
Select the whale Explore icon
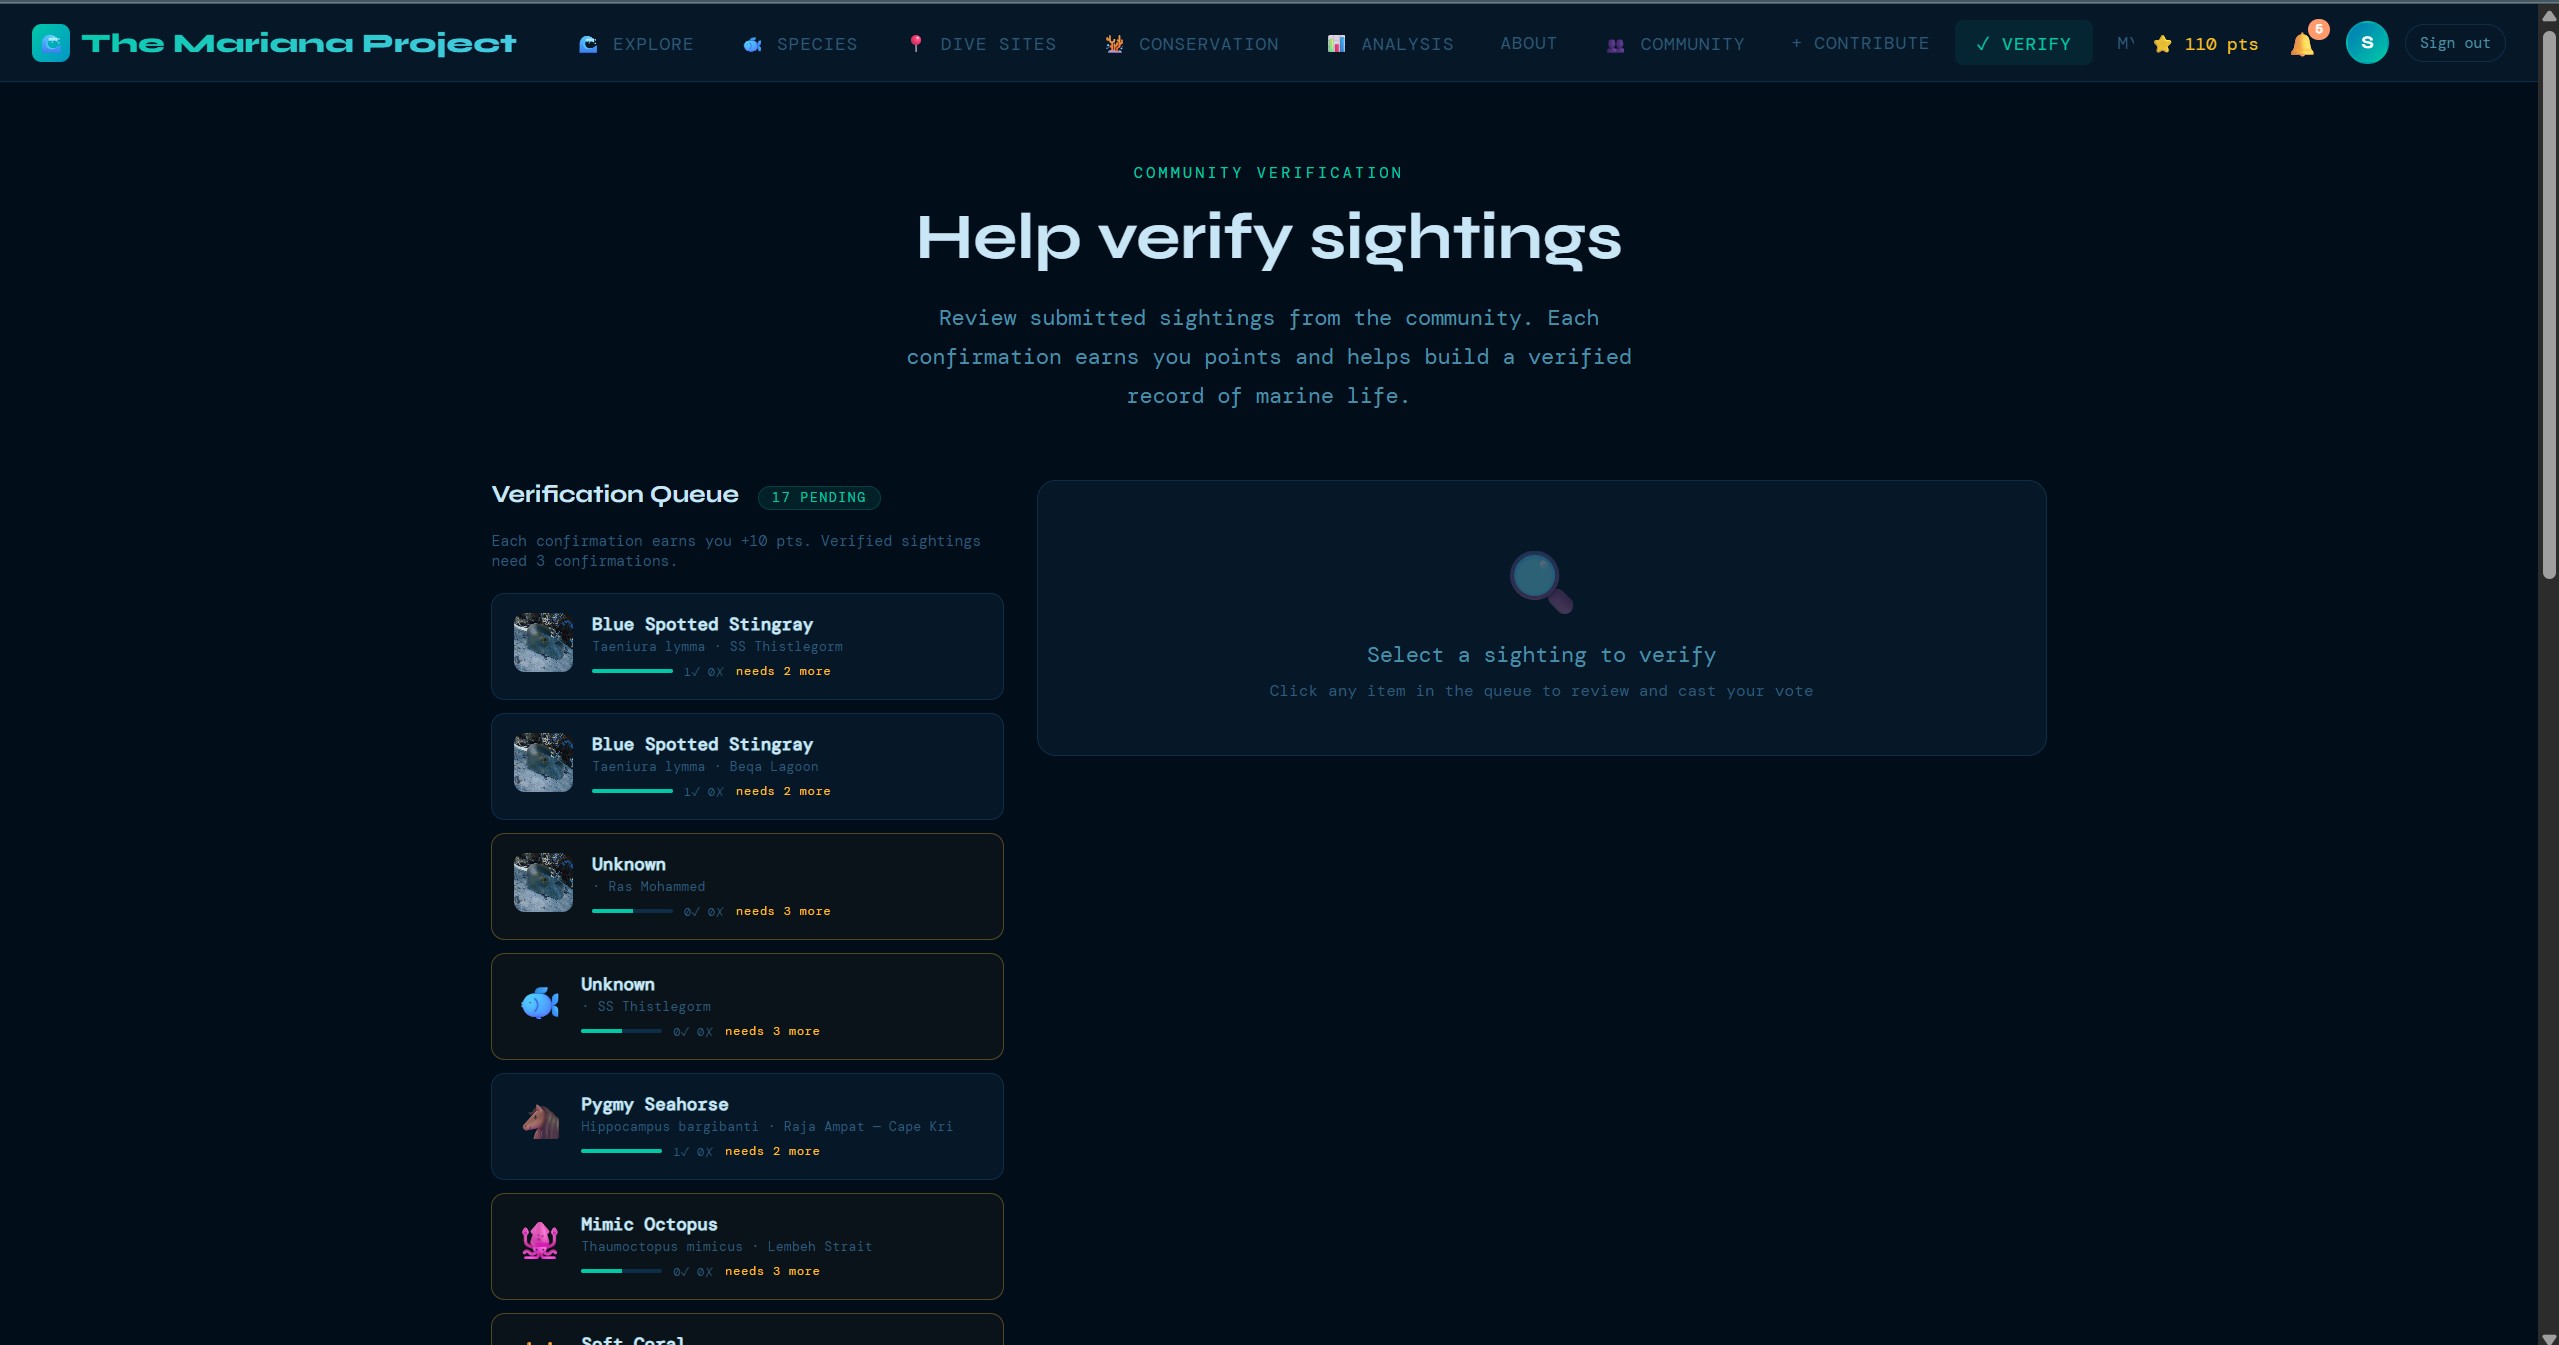point(588,44)
